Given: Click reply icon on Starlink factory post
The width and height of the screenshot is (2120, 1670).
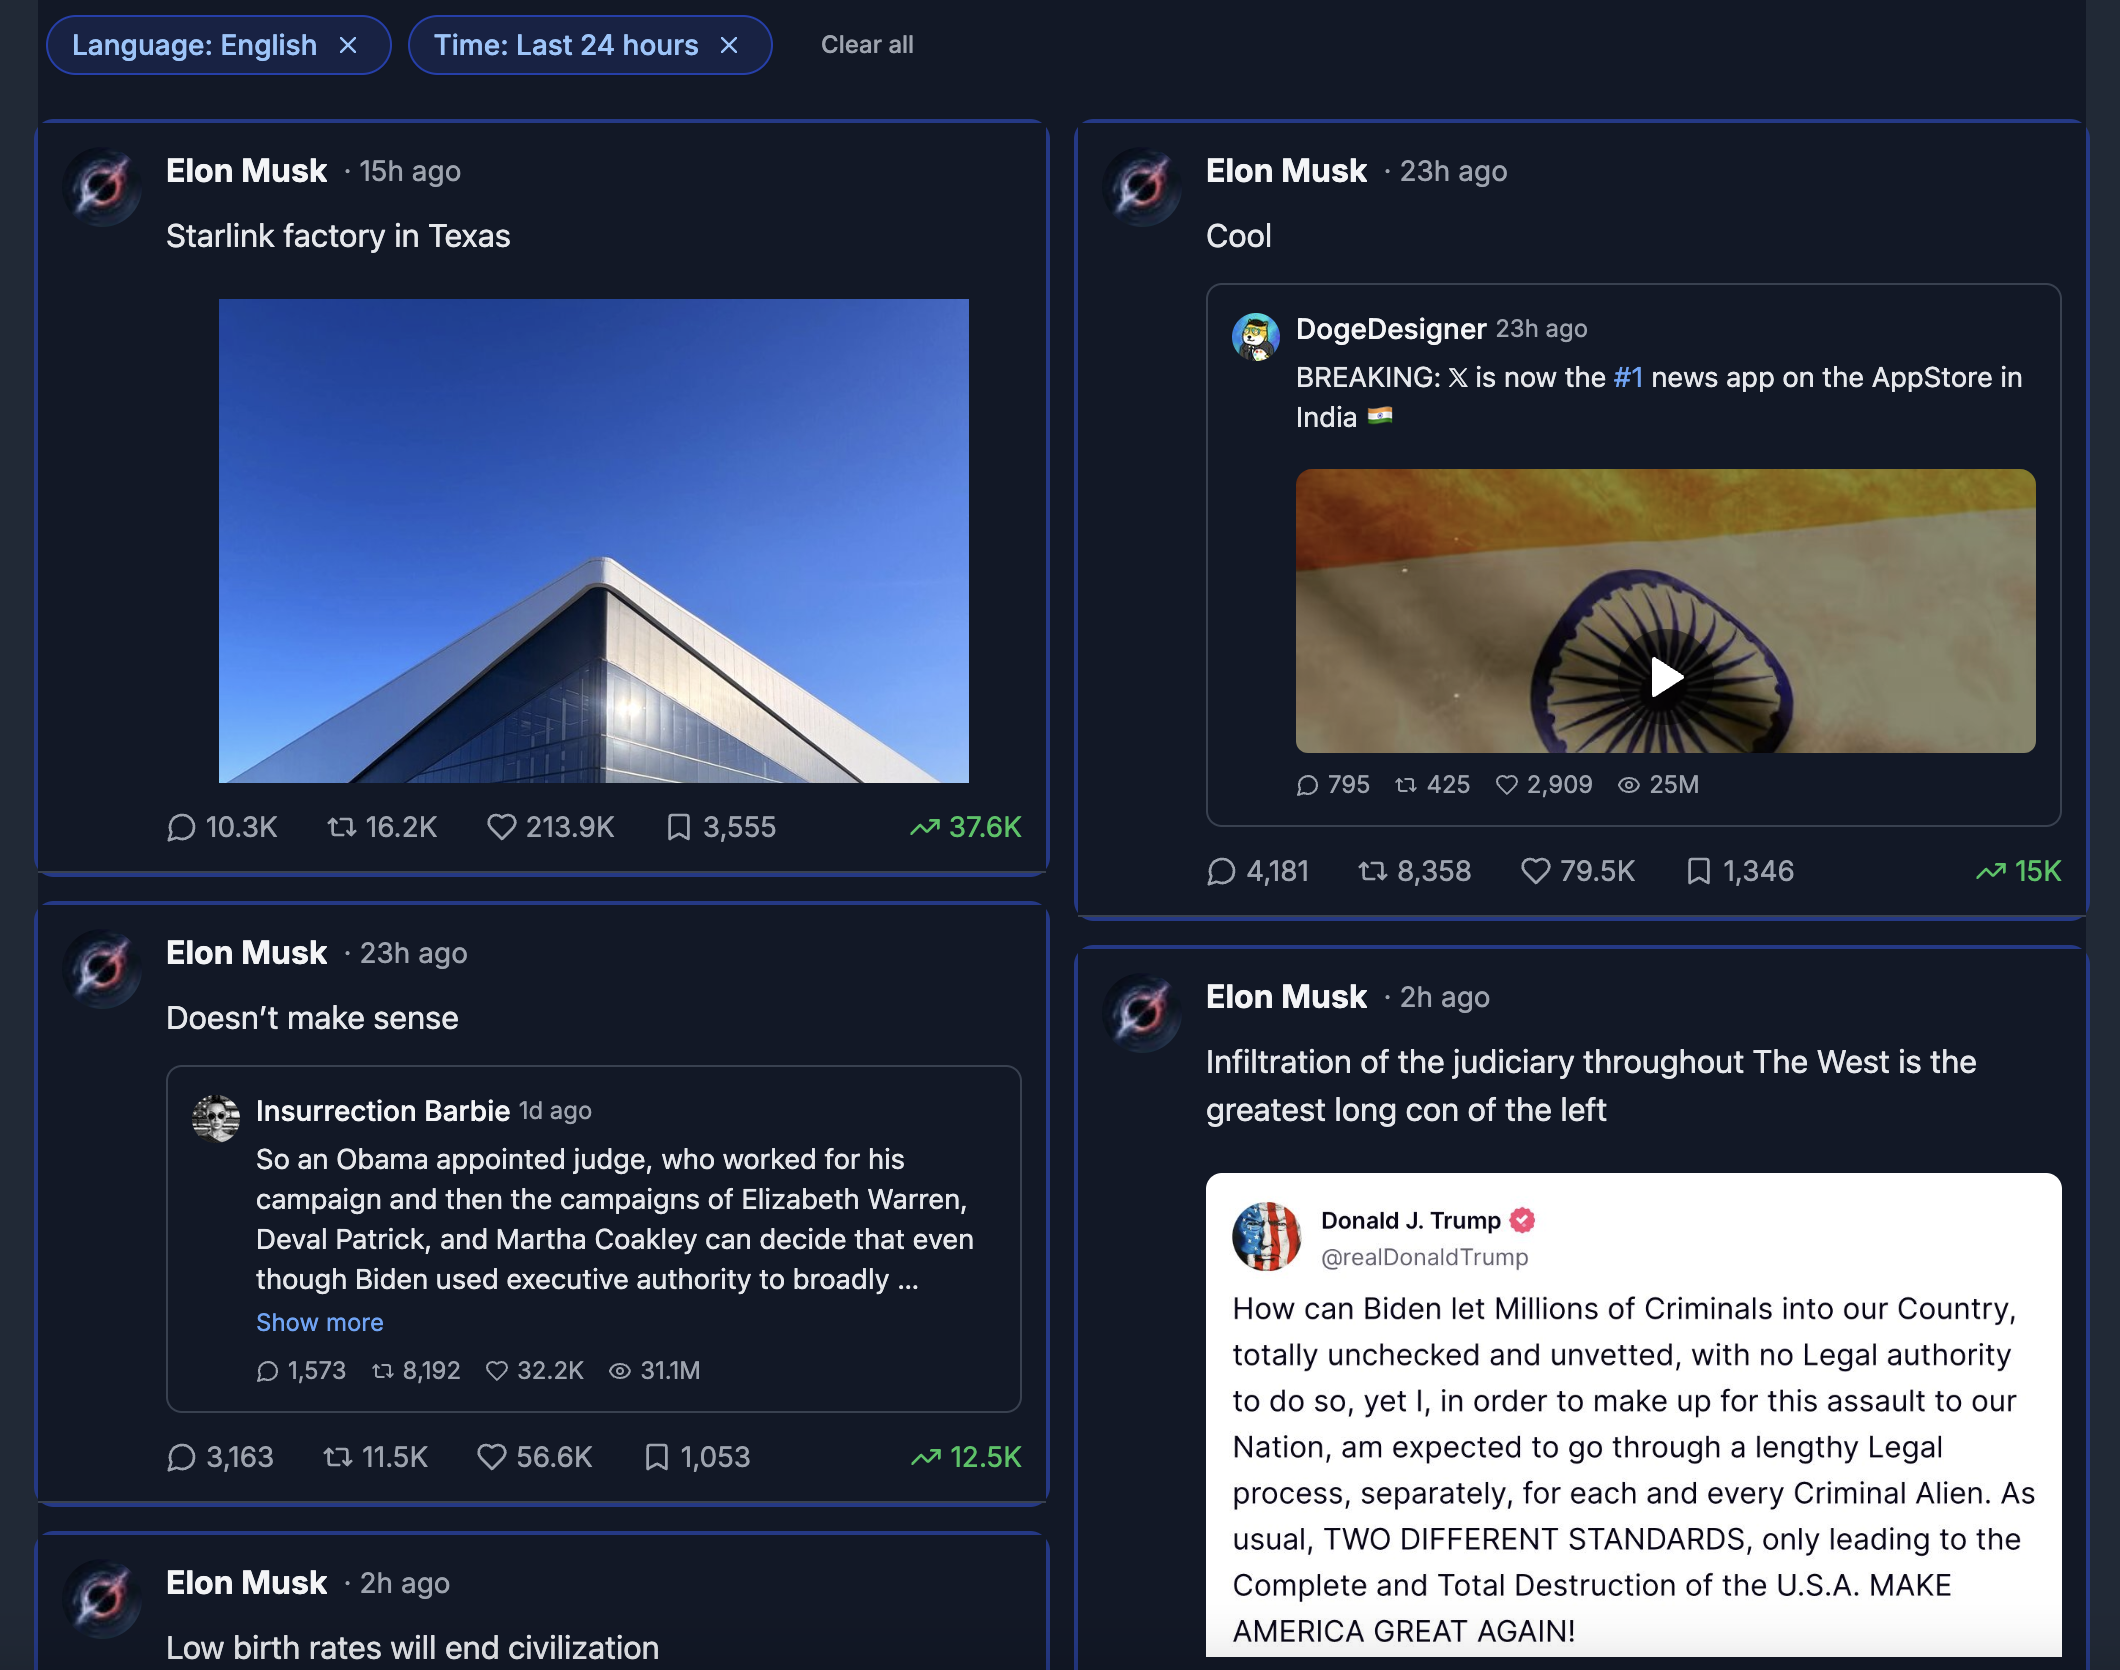Looking at the screenshot, I should tap(181, 827).
